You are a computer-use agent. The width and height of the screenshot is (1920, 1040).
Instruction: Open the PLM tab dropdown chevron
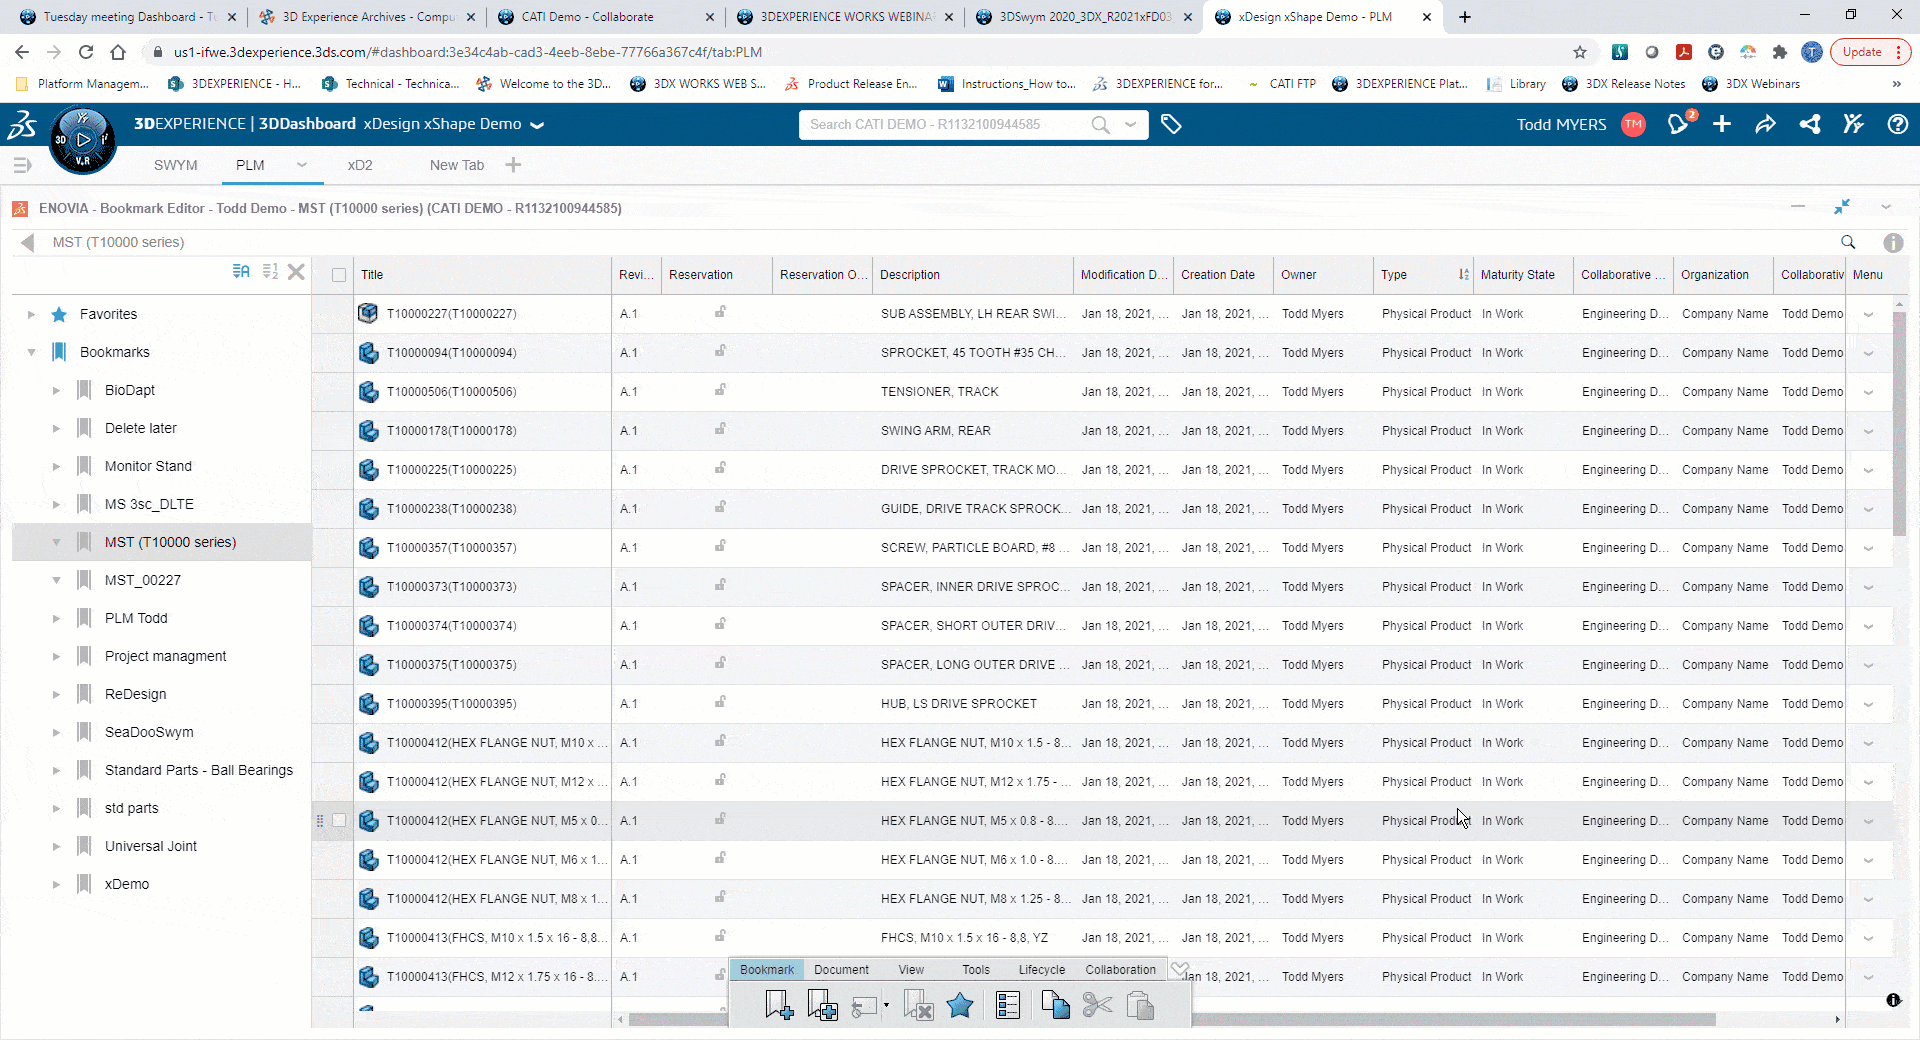point(301,165)
